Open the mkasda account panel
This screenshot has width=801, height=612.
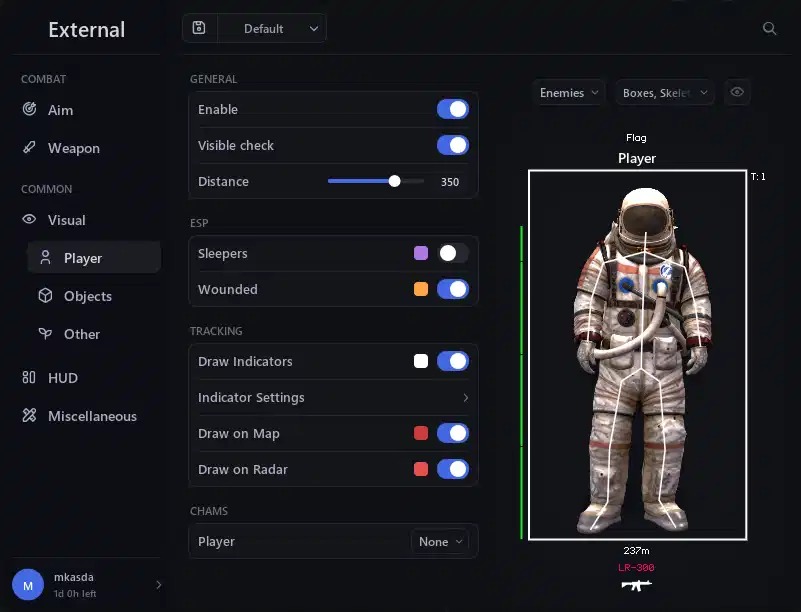click(85, 584)
